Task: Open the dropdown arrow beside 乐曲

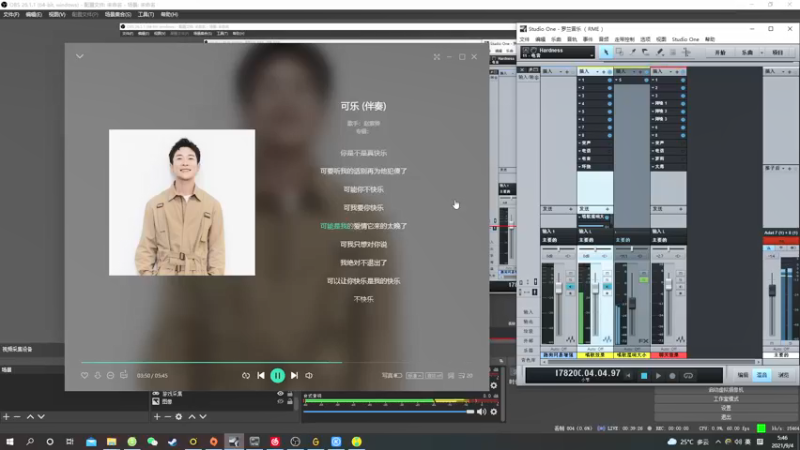Action: (762, 53)
